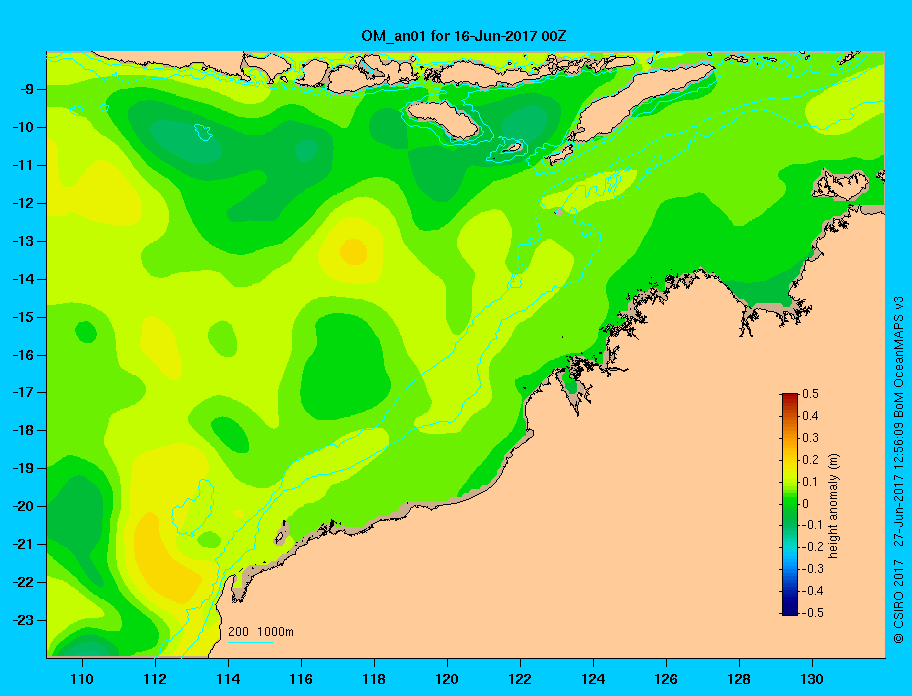Click the longitude axis label "114"
The image size is (912, 696).
(x=228, y=679)
